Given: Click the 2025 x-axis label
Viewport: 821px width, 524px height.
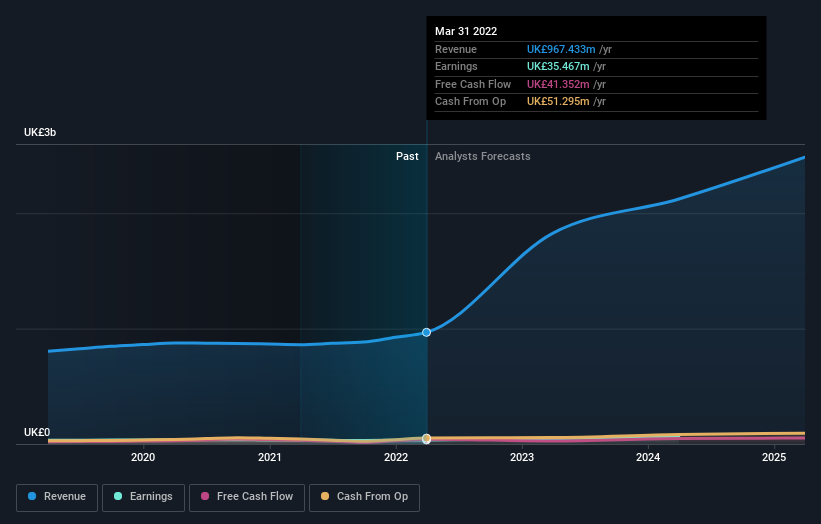Looking at the screenshot, I should click(x=774, y=458).
